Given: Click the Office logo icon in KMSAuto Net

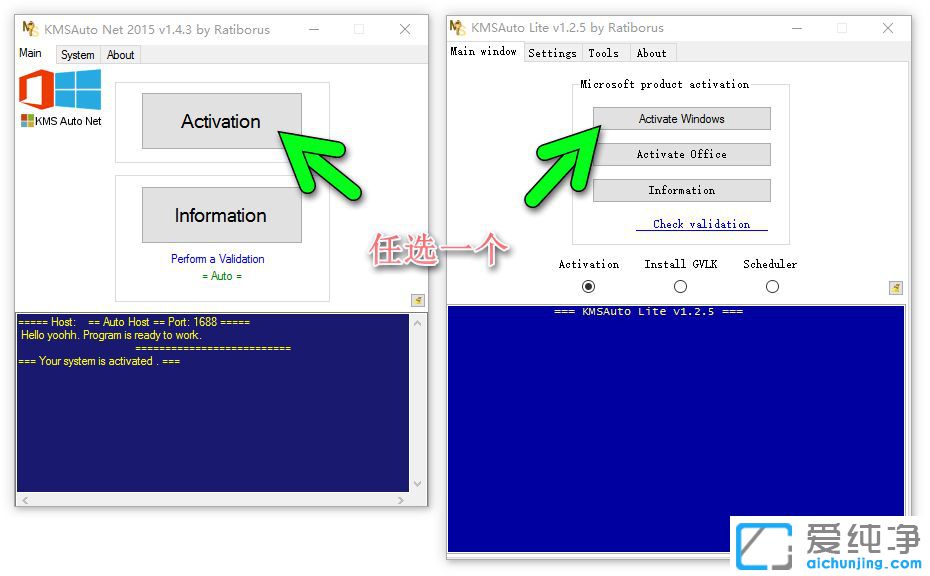Looking at the screenshot, I should pos(36,90).
